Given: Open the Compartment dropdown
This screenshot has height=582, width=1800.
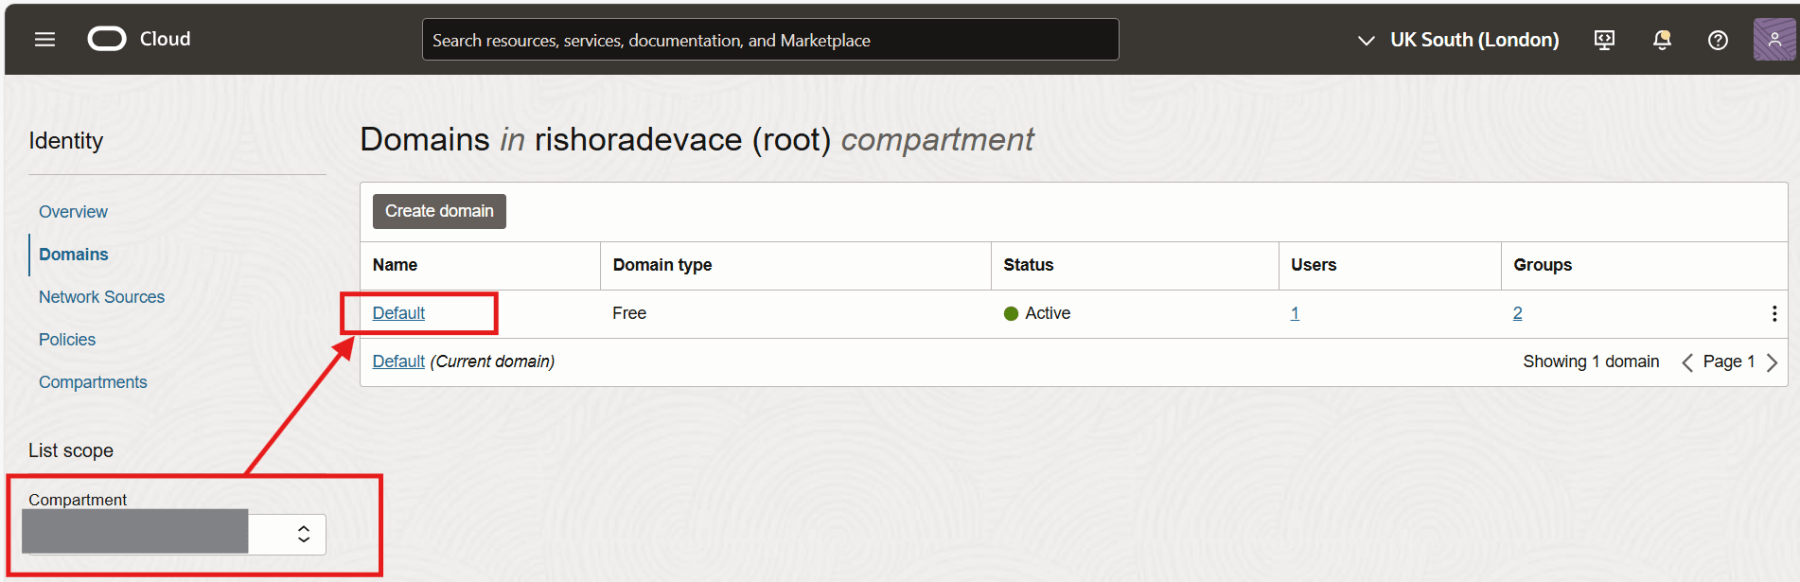Looking at the screenshot, I should tap(174, 534).
